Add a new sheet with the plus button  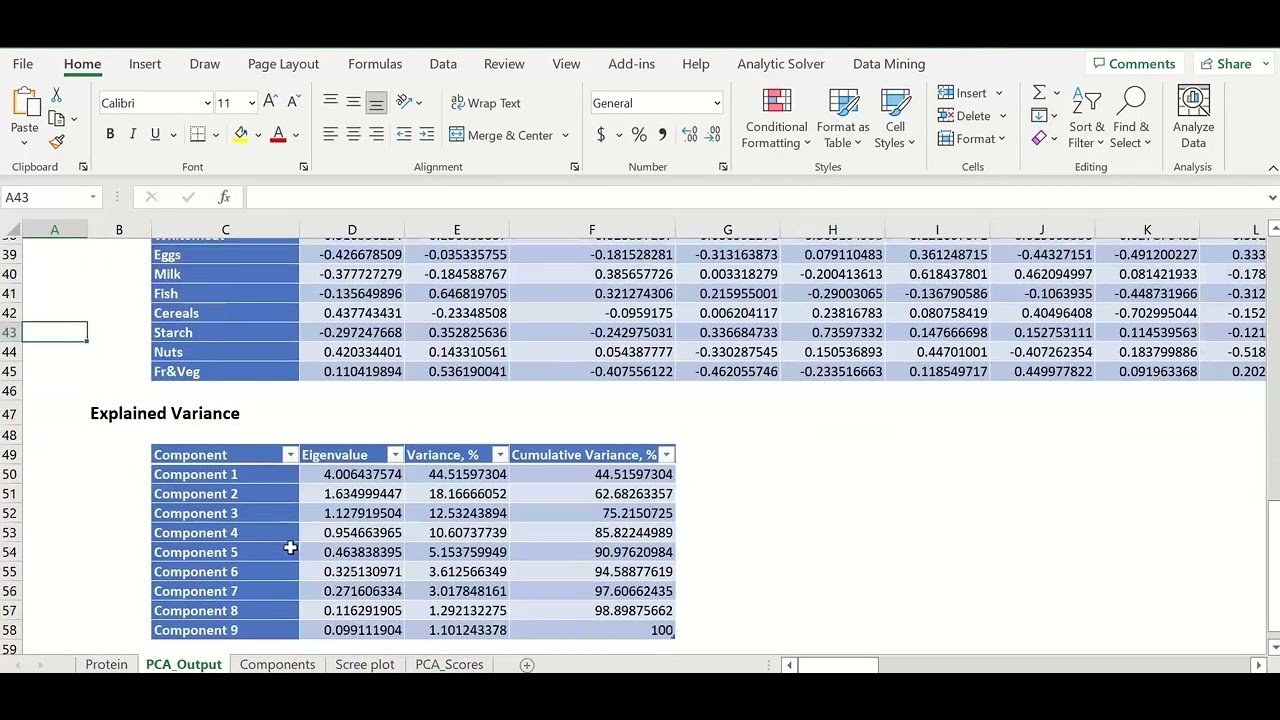tap(527, 665)
